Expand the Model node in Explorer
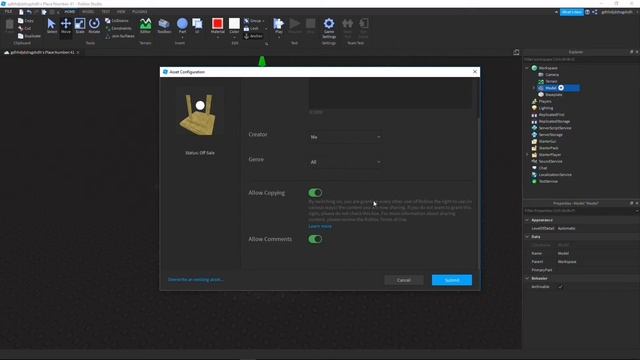This screenshot has width=640, height=360. tap(534, 88)
